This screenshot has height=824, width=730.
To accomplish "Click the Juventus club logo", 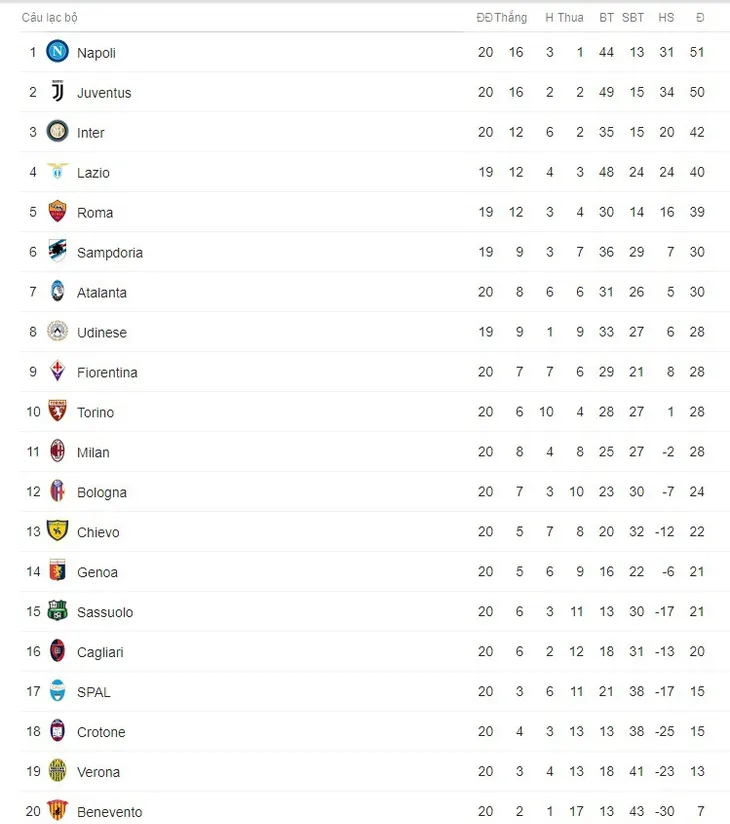I will coord(58,92).
